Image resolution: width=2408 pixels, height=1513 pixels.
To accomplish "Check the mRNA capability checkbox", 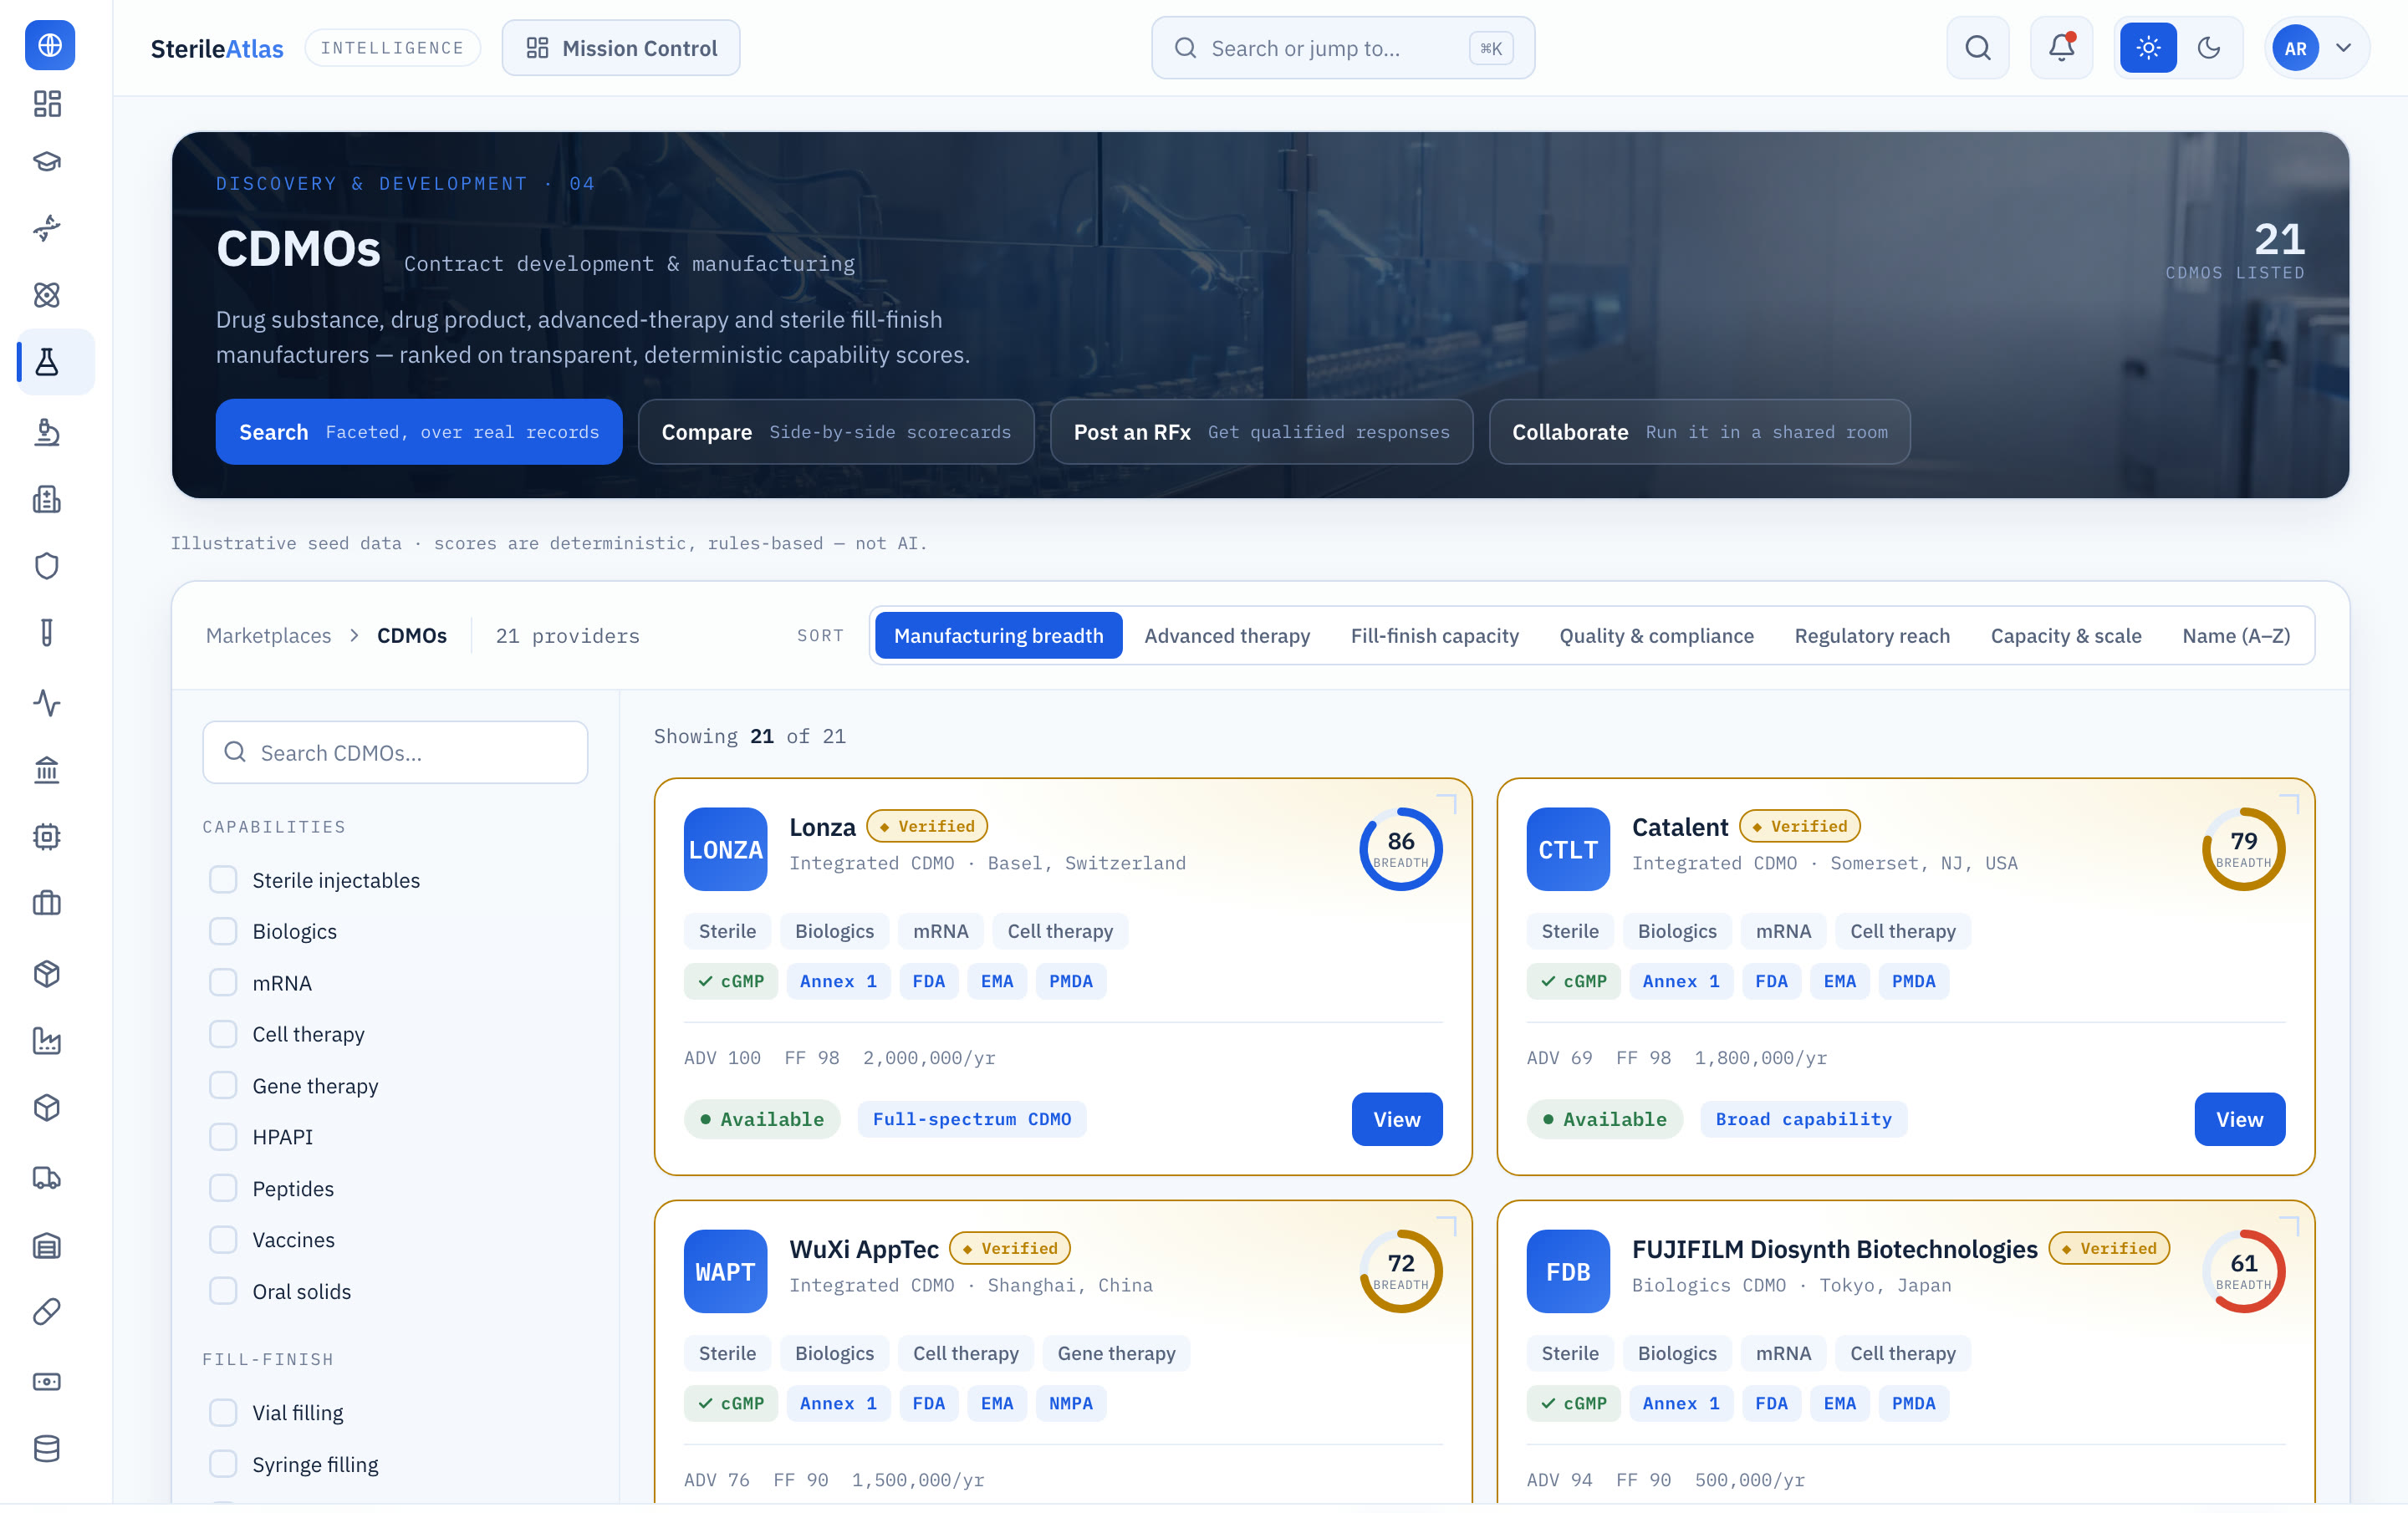I will point(223,983).
